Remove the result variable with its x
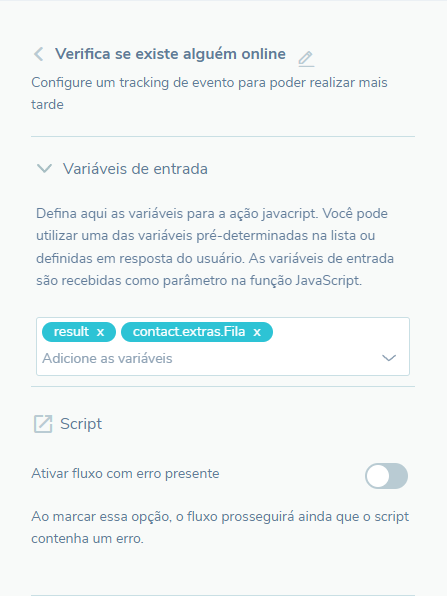The height and width of the screenshot is (596, 447). [x=100, y=332]
